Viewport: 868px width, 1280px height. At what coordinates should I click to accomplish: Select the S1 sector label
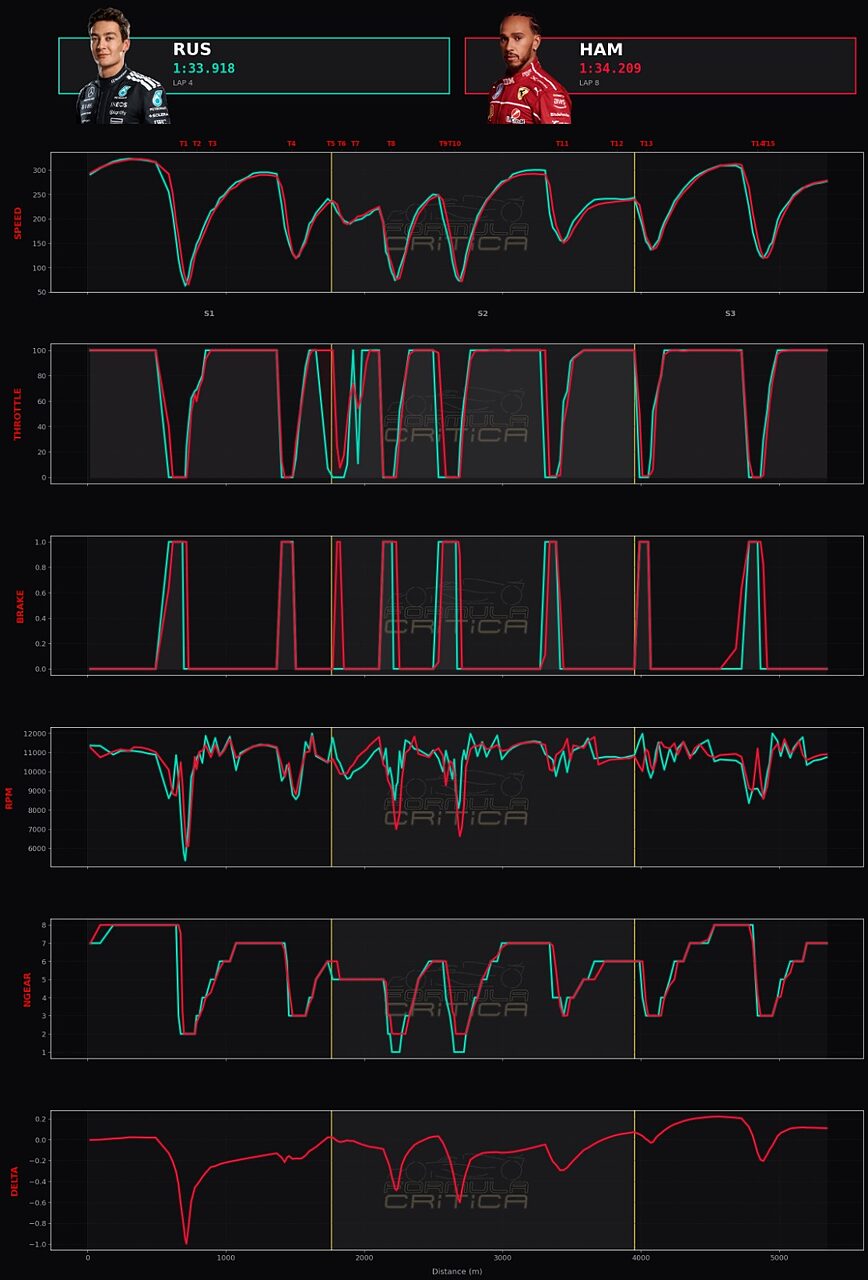pos(209,314)
